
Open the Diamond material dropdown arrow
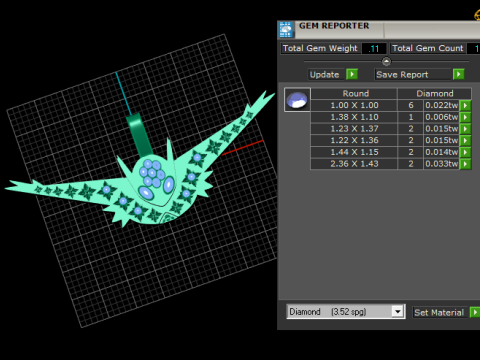397,312
